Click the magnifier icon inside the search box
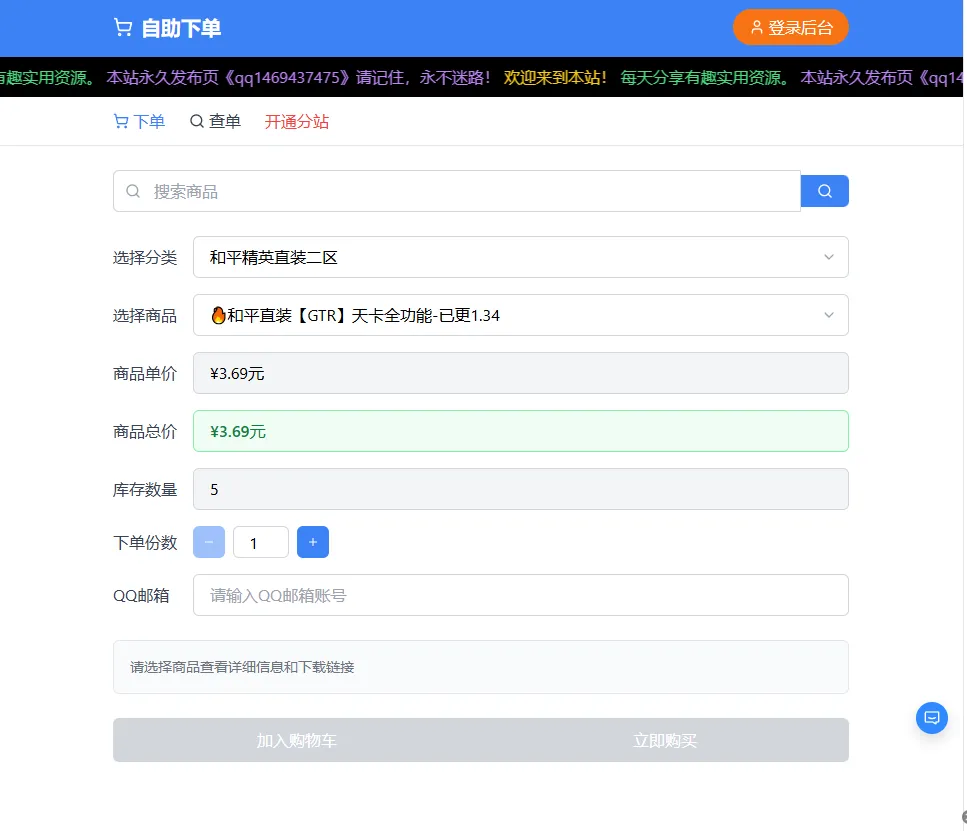Image resolution: width=967 pixels, height=831 pixels. pyautogui.click(x=132, y=190)
